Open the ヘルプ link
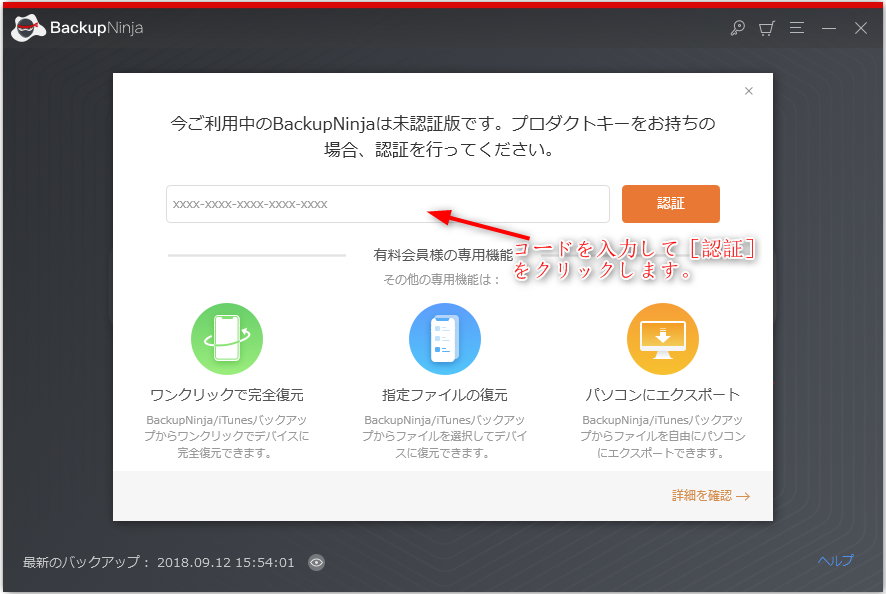This screenshot has height=594, width=886. (836, 560)
